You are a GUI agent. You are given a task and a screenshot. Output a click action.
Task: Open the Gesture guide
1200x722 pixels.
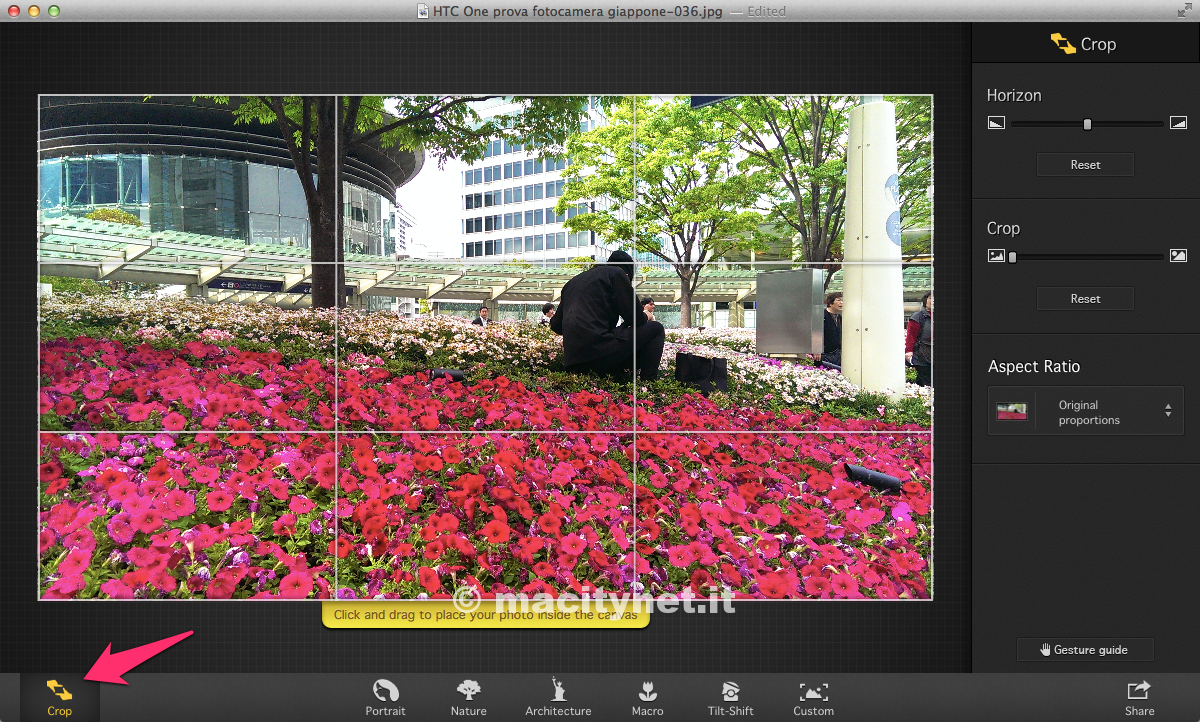pyautogui.click(x=1085, y=650)
